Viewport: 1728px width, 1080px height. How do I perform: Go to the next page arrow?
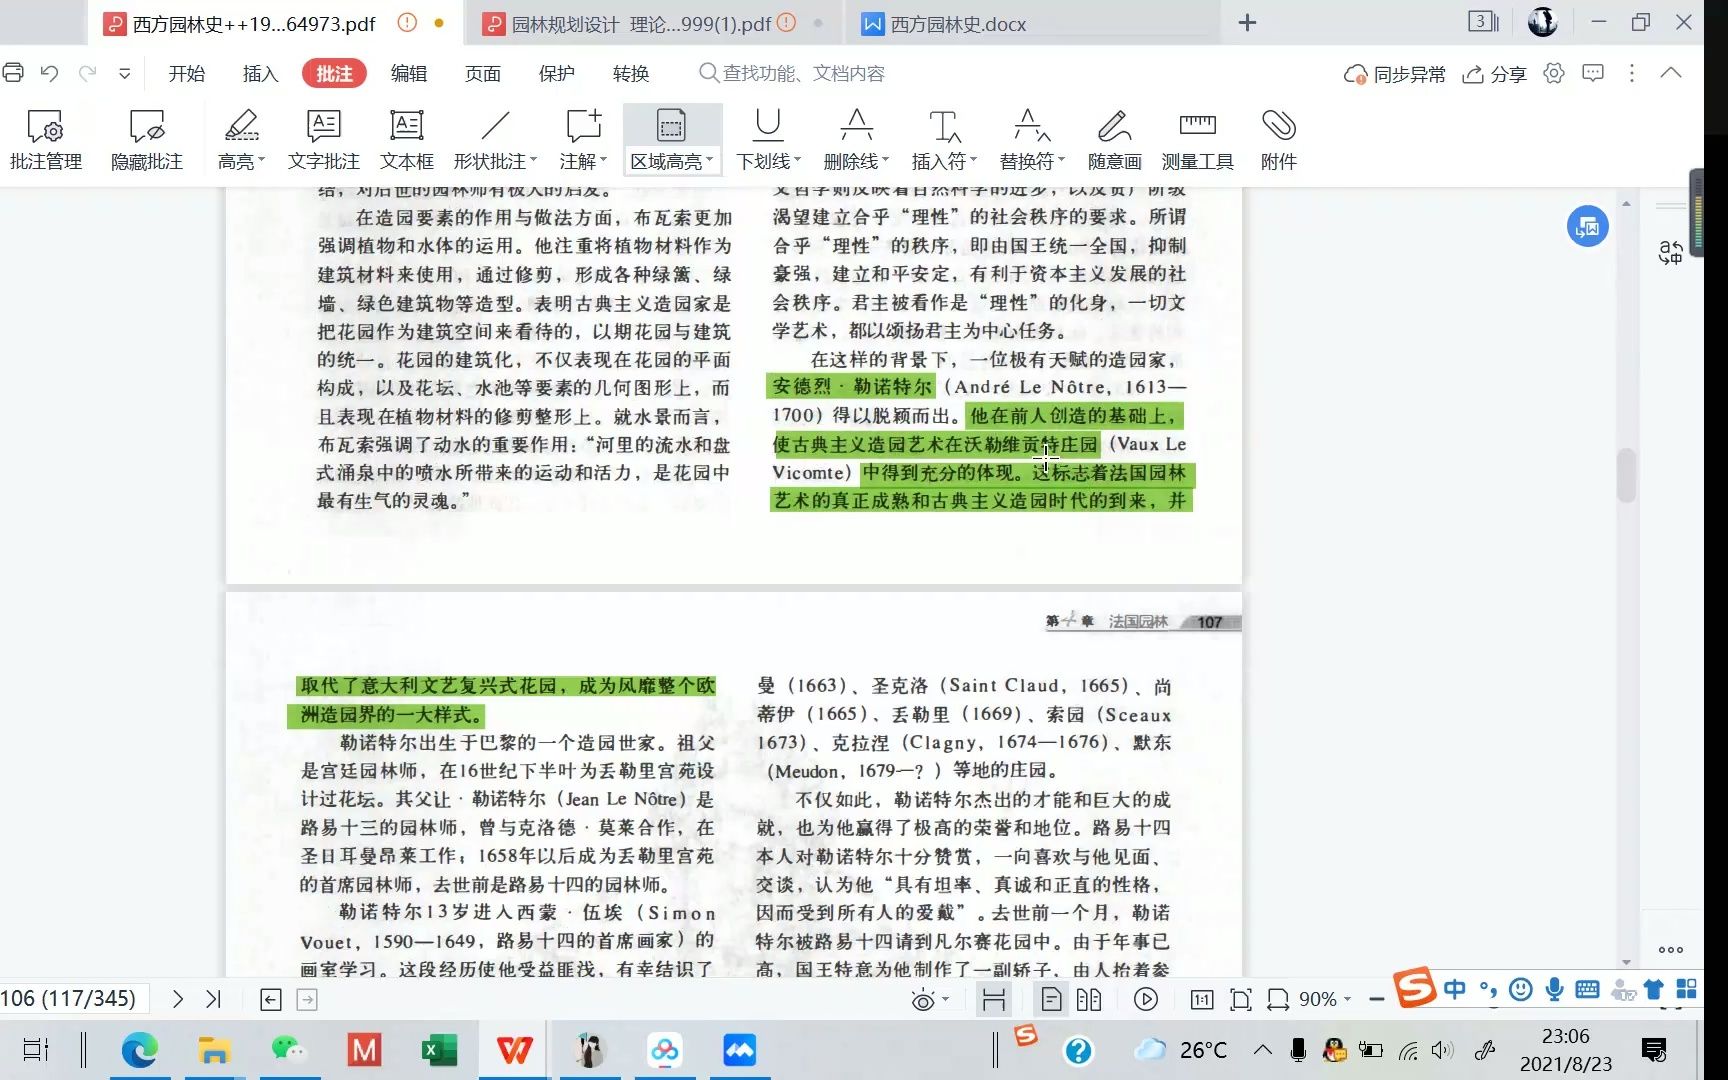pyautogui.click(x=178, y=999)
